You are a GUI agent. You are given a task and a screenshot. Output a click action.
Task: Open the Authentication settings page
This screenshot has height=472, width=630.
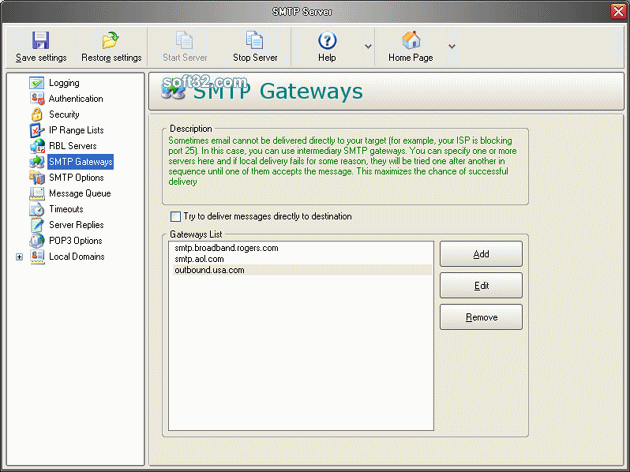(x=76, y=98)
